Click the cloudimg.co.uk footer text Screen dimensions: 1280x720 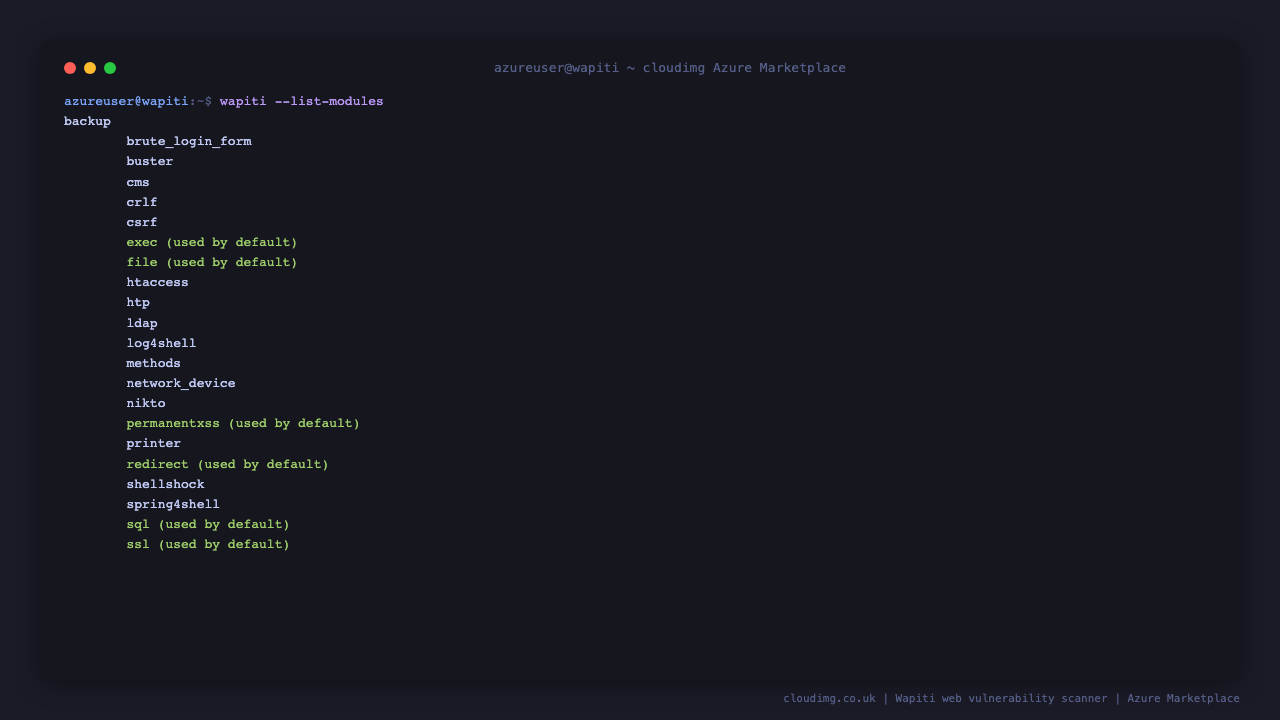(829, 698)
